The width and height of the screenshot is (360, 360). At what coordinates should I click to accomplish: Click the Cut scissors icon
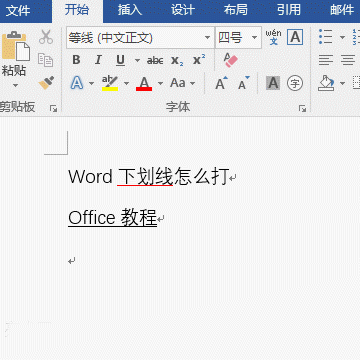[46, 37]
